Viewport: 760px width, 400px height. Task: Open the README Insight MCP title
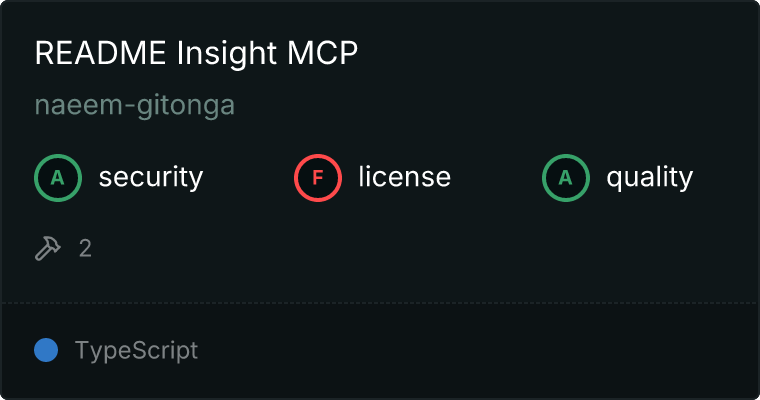pyautogui.click(x=196, y=54)
